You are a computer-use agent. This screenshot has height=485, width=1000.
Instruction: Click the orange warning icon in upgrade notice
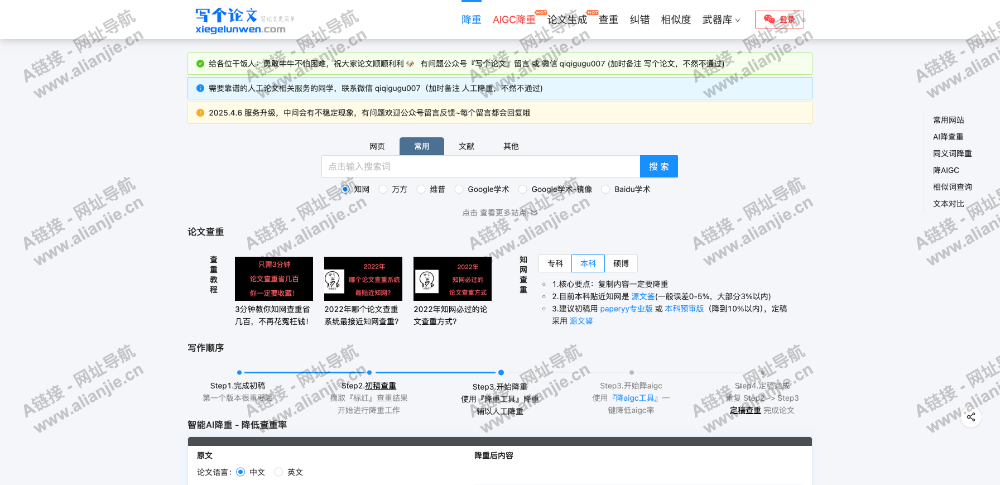pyautogui.click(x=200, y=112)
